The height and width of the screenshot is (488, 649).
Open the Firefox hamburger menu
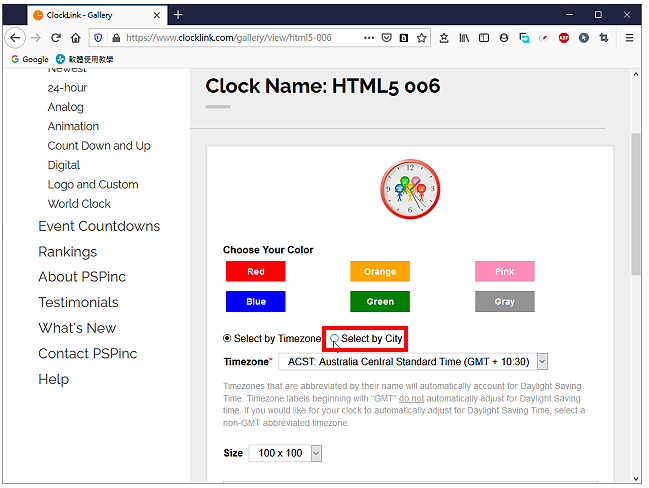pyautogui.click(x=629, y=38)
